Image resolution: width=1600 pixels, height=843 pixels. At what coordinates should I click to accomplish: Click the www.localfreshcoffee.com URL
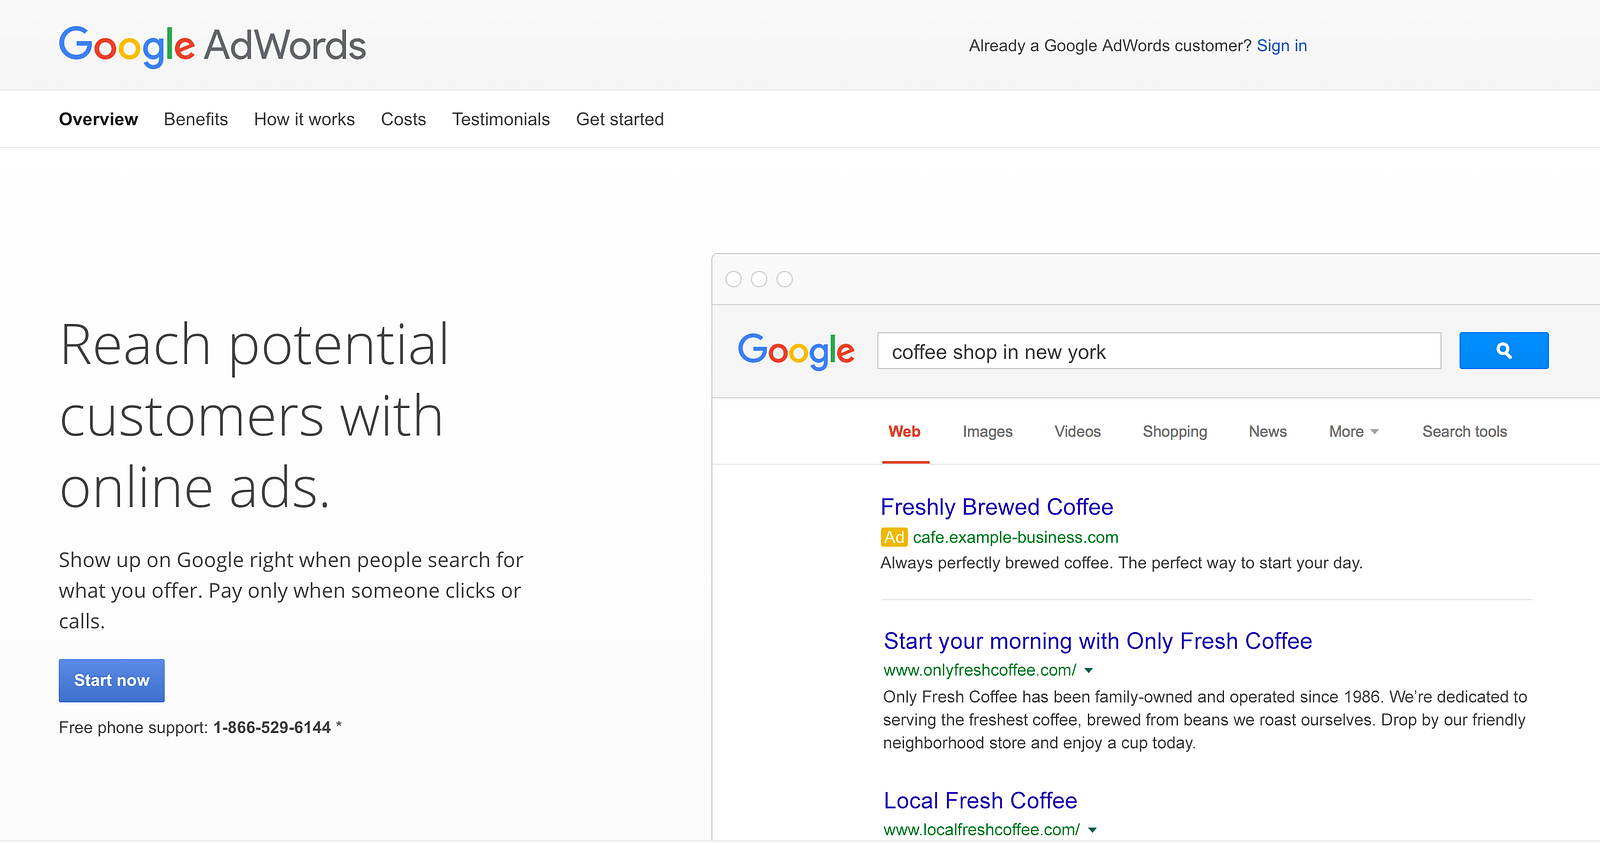pyautogui.click(x=982, y=830)
